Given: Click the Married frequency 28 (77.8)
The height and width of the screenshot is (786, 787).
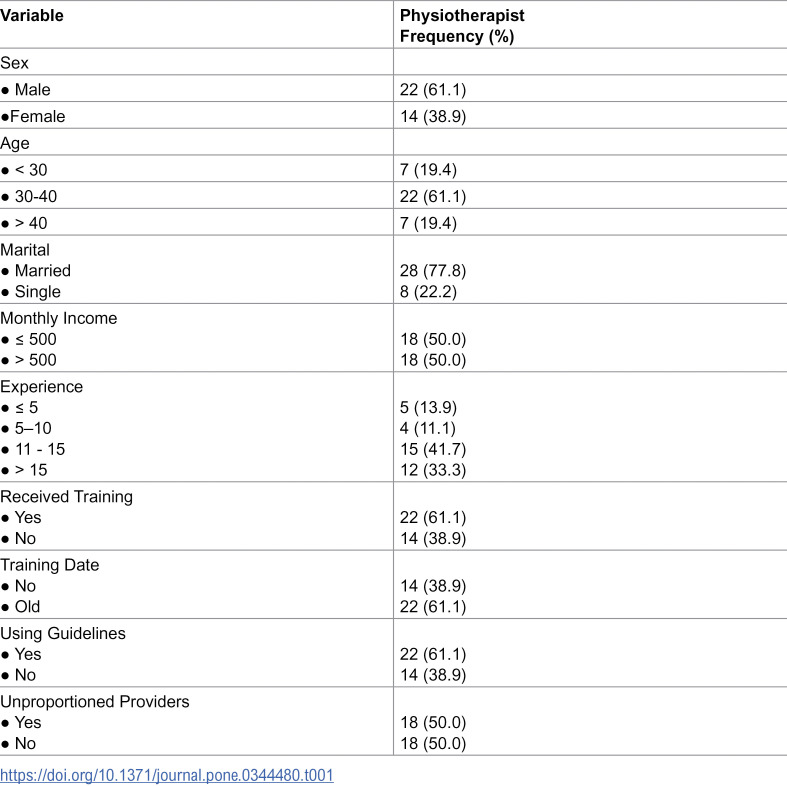Looking at the screenshot, I should (433, 271).
